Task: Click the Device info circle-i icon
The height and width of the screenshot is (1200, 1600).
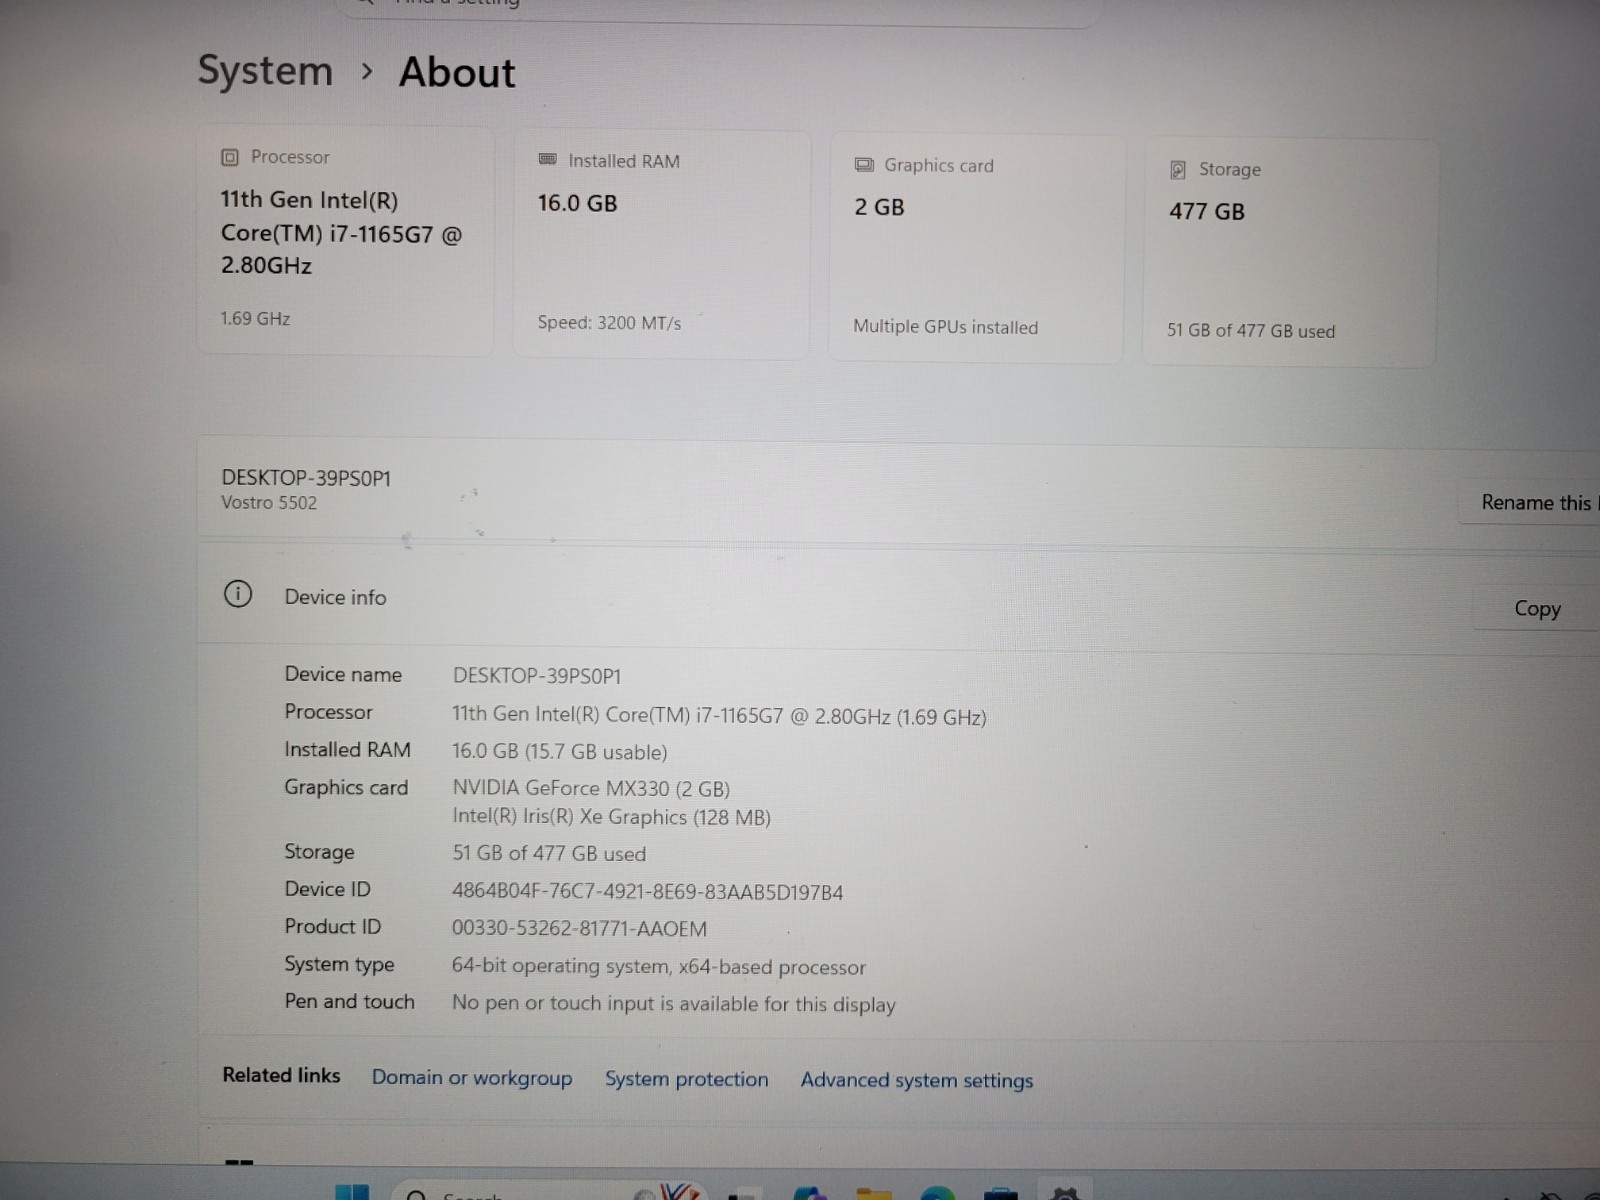Action: click(238, 595)
